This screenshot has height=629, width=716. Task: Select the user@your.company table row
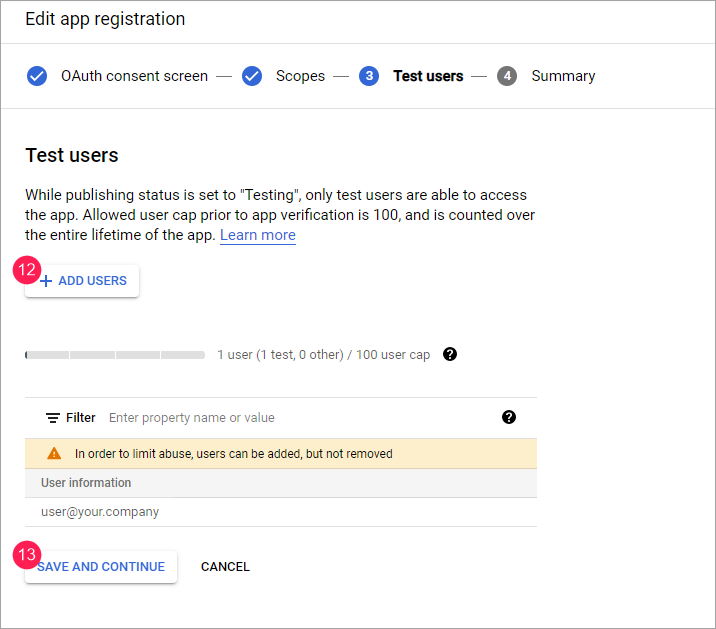point(280,512)
